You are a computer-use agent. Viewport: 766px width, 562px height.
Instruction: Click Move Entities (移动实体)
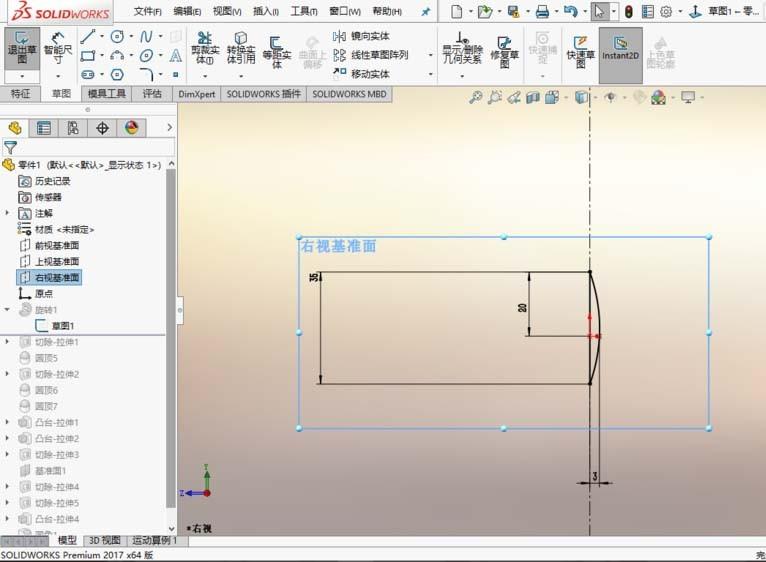pyautogui.click(x=361, y=74)
